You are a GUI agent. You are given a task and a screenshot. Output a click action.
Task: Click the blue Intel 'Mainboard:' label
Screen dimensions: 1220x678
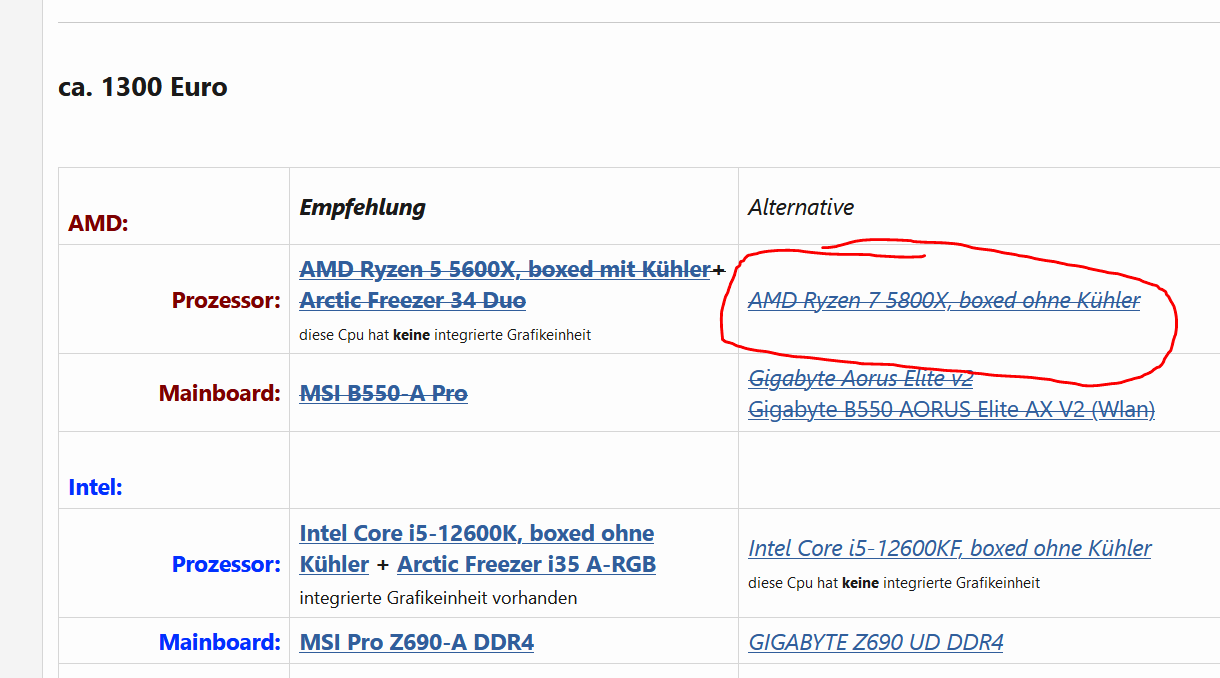pos(220,642)
